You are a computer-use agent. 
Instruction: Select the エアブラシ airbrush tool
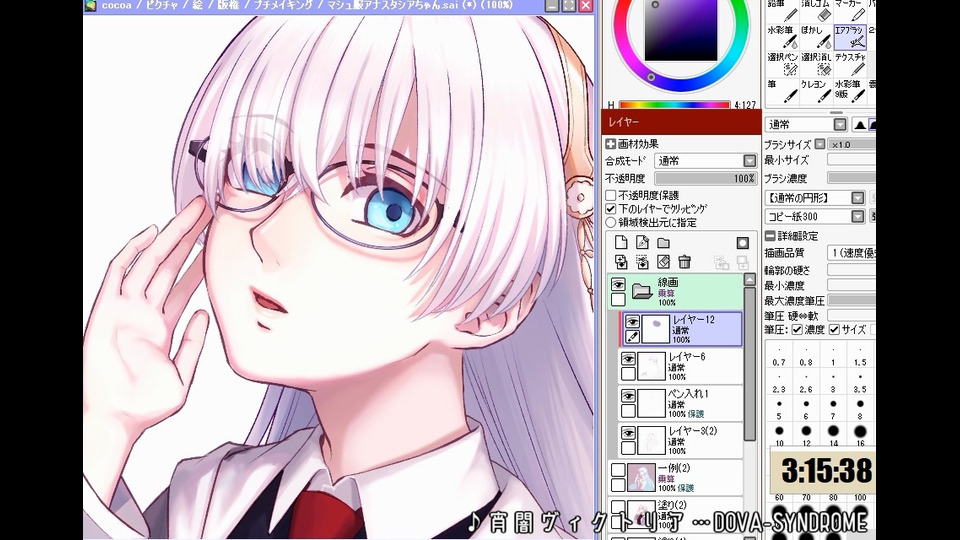point(850,37)
